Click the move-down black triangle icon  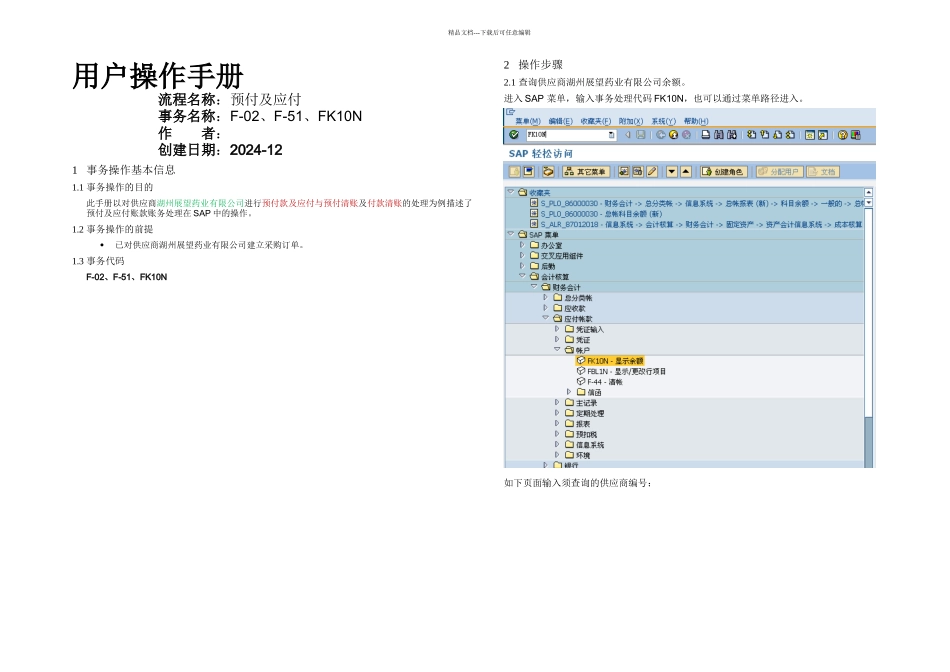[672, 172]
